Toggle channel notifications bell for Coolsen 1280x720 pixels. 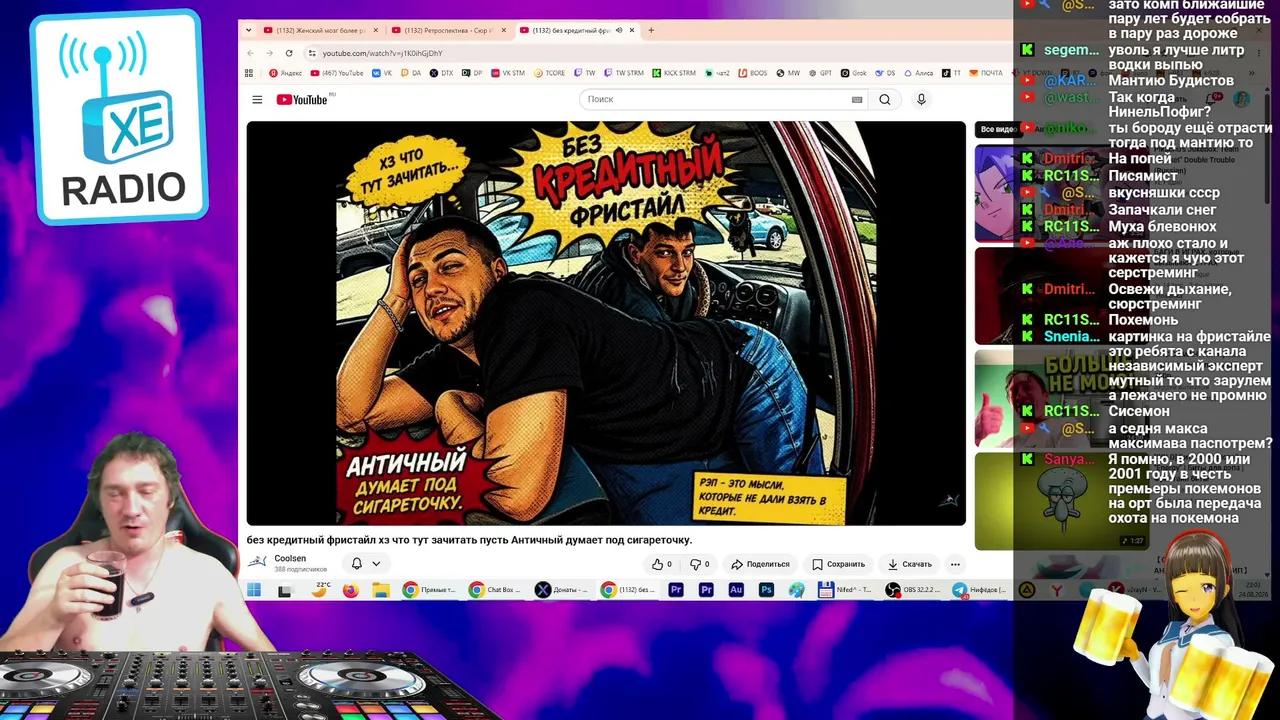[356, 563]
